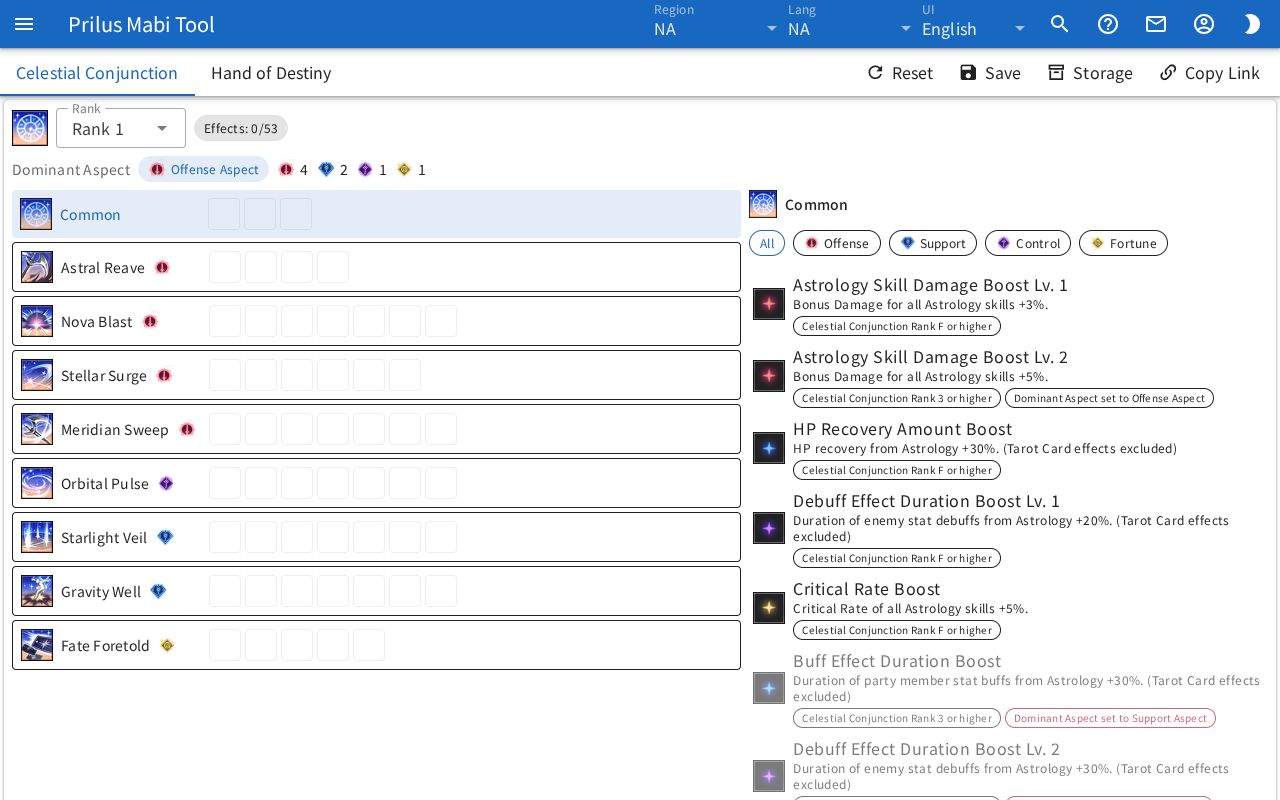
Task: Open the help question mark icon
Action: coord(1108,24)
